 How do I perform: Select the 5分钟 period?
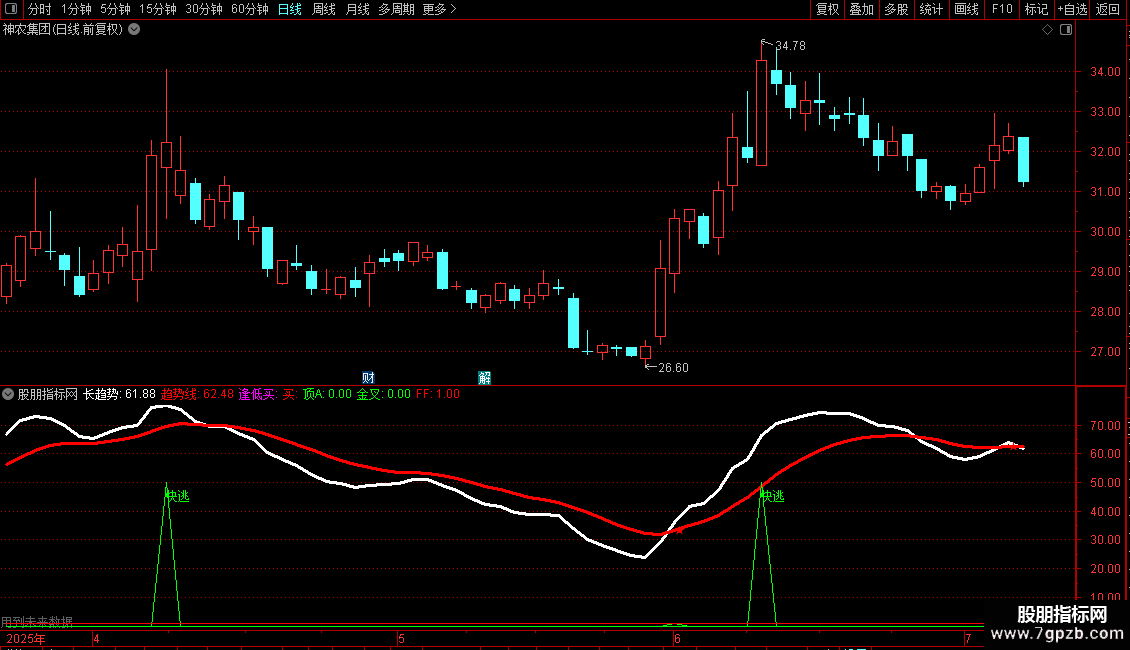pos(115,9)
